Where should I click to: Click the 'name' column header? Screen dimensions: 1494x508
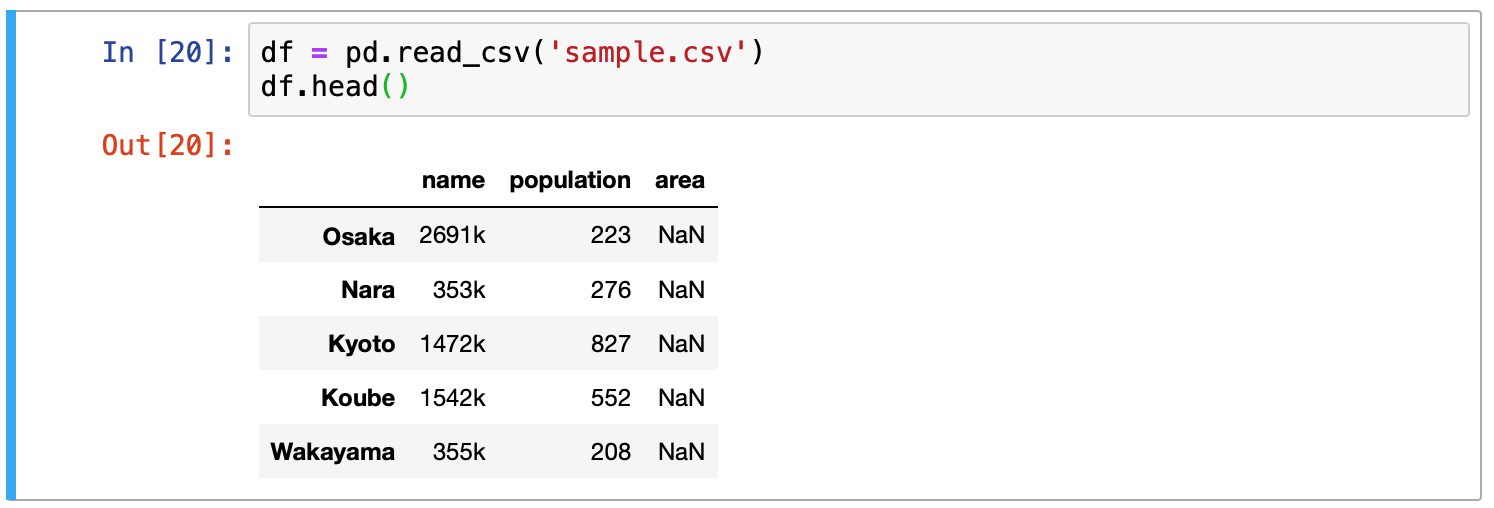click(453, 181)
